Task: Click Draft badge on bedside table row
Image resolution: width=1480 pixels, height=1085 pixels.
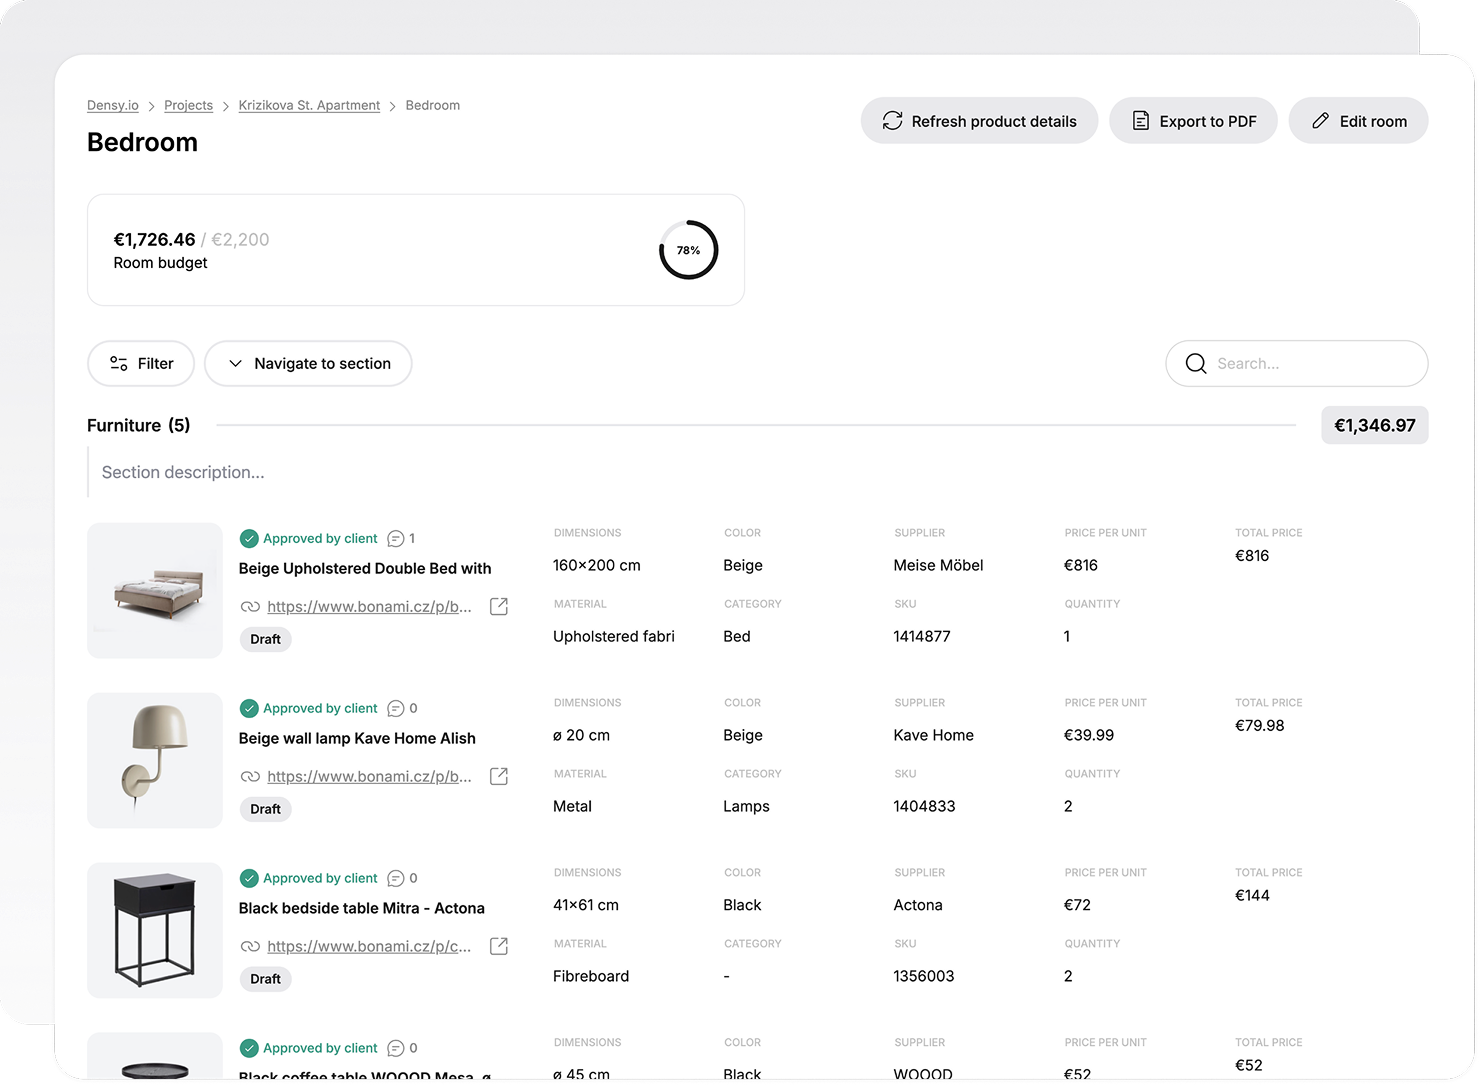Action: (x=265, y=979)
